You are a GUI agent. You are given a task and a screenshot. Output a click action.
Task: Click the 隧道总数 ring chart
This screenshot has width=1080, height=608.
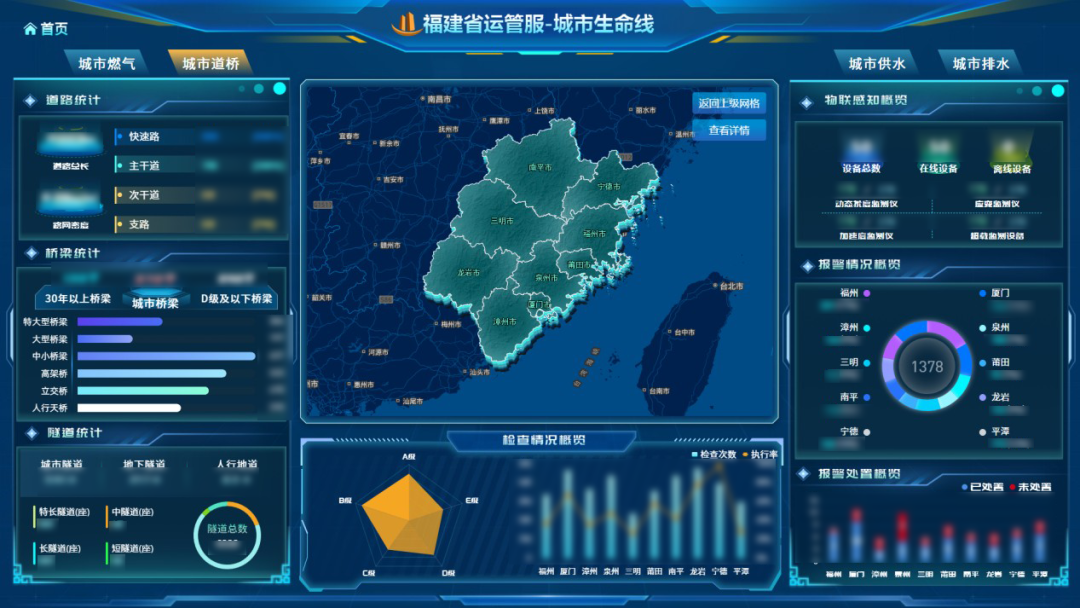[227, 536]
